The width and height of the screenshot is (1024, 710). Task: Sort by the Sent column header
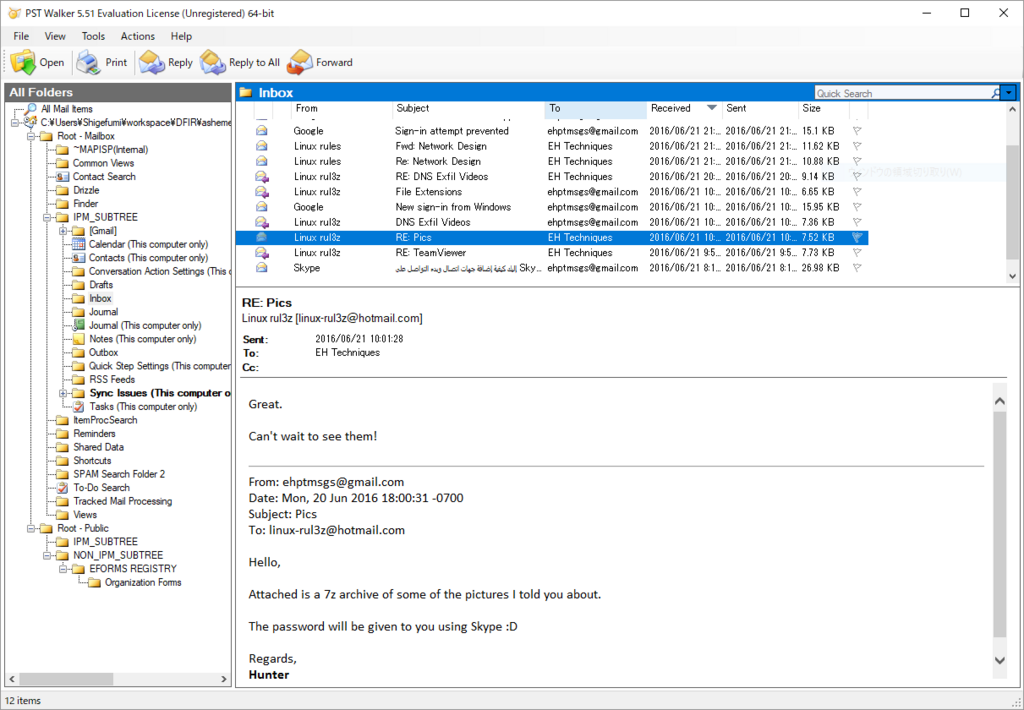click(760, 108)
